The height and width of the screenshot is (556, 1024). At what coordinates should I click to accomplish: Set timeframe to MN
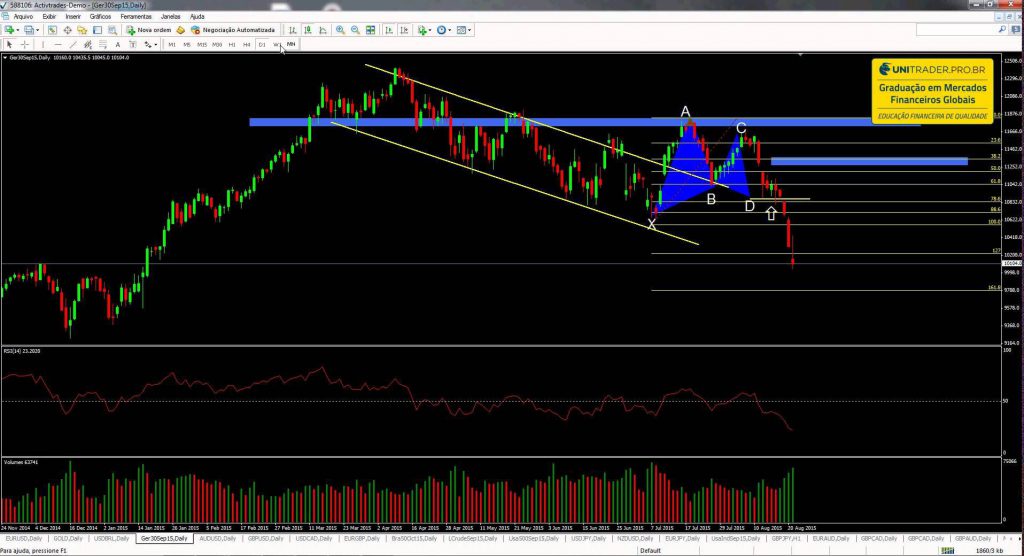[x=291, y=44]
